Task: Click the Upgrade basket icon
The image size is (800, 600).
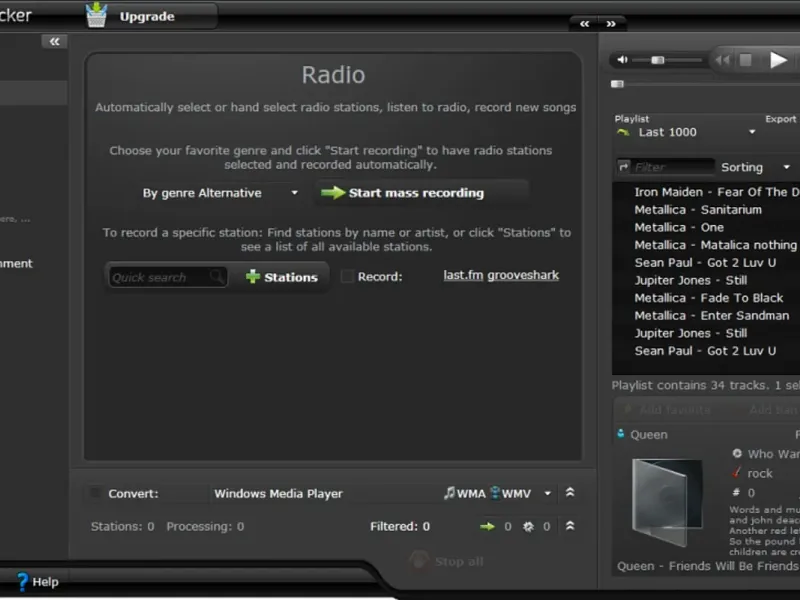Action: tap(96, 15)
